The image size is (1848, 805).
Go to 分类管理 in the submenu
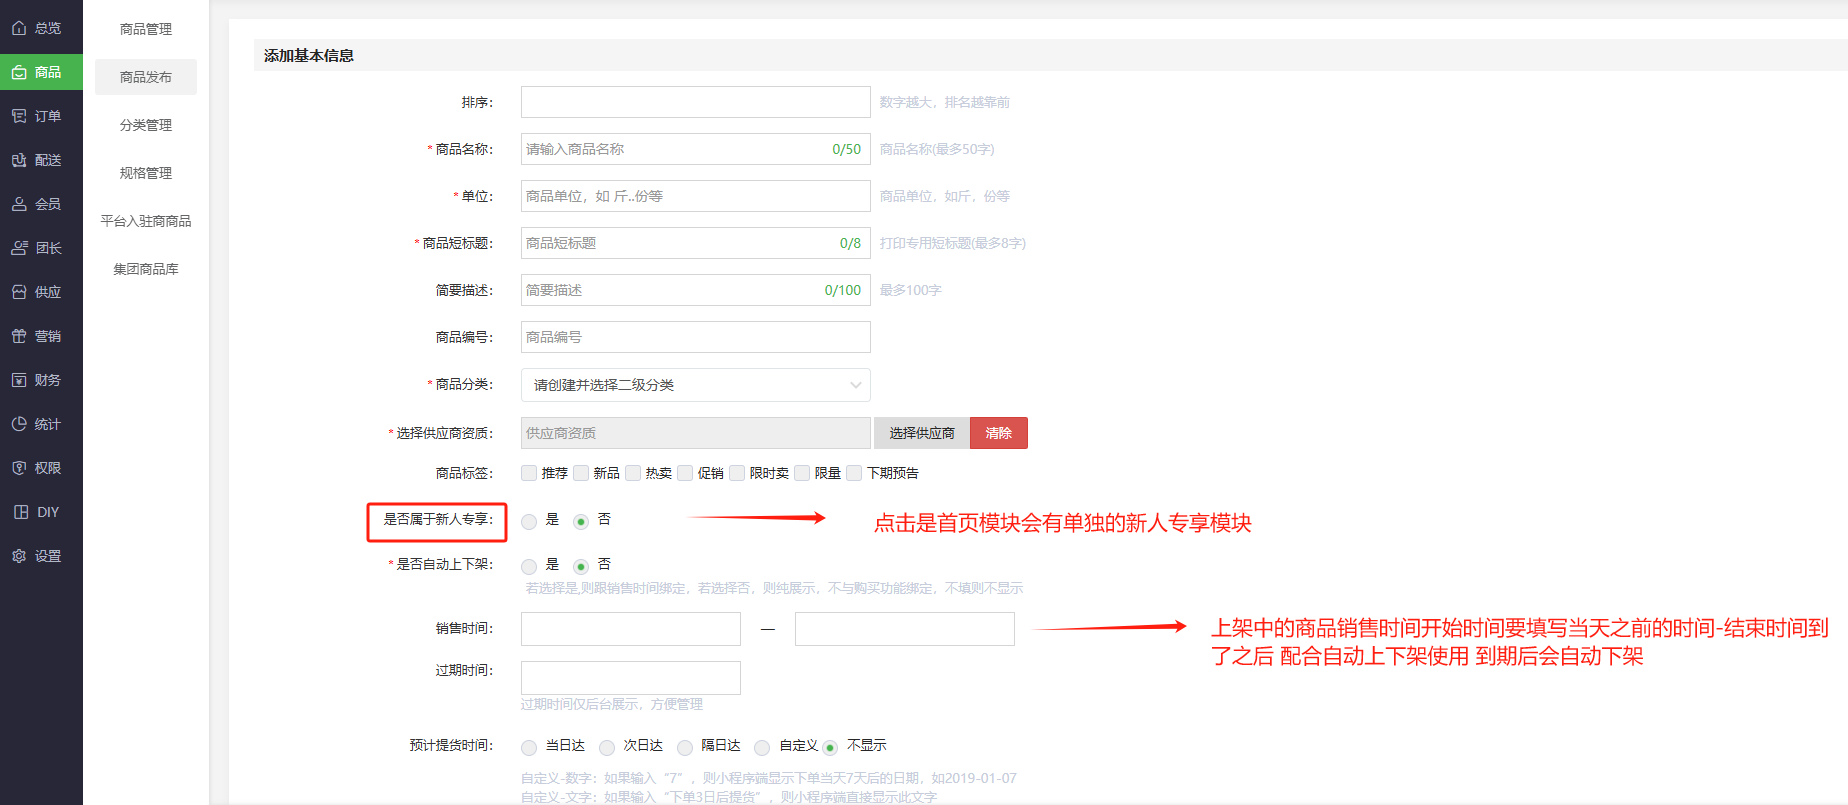[146, 125]
